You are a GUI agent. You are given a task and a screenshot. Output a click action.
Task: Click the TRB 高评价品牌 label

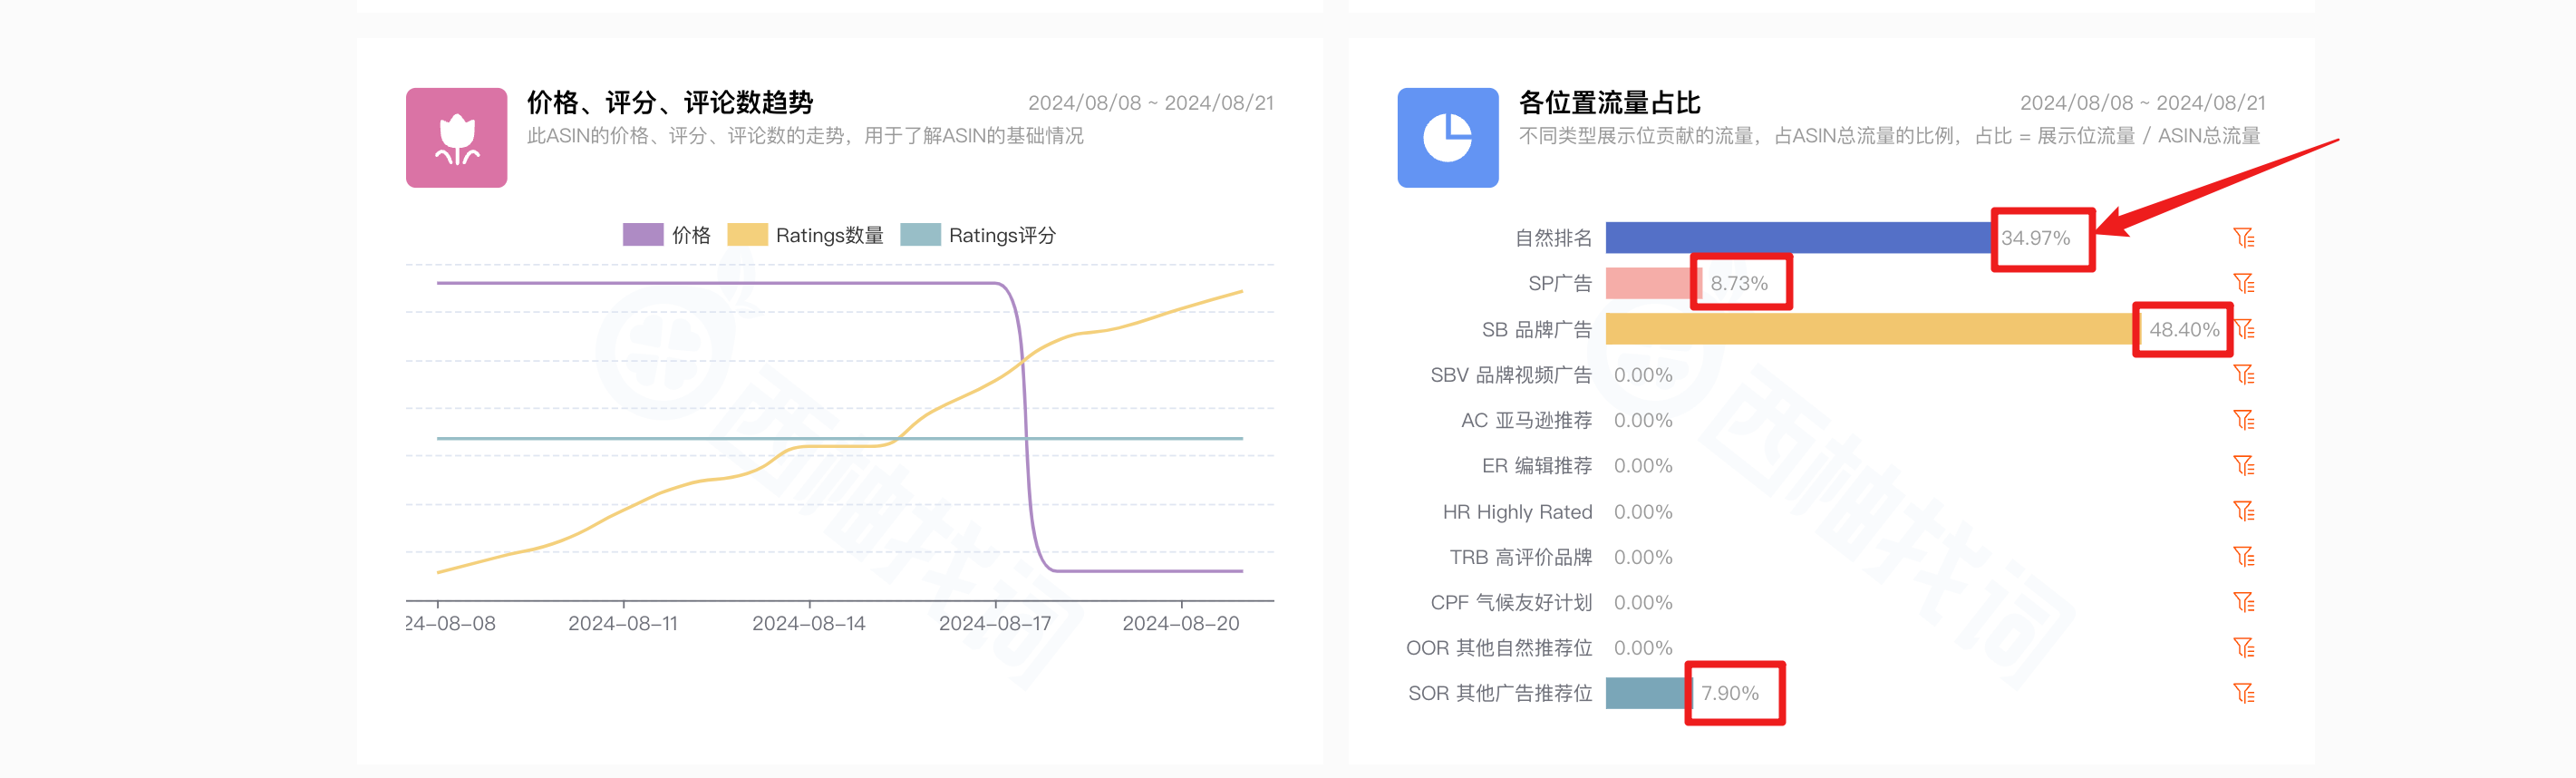click(1520, 557)
